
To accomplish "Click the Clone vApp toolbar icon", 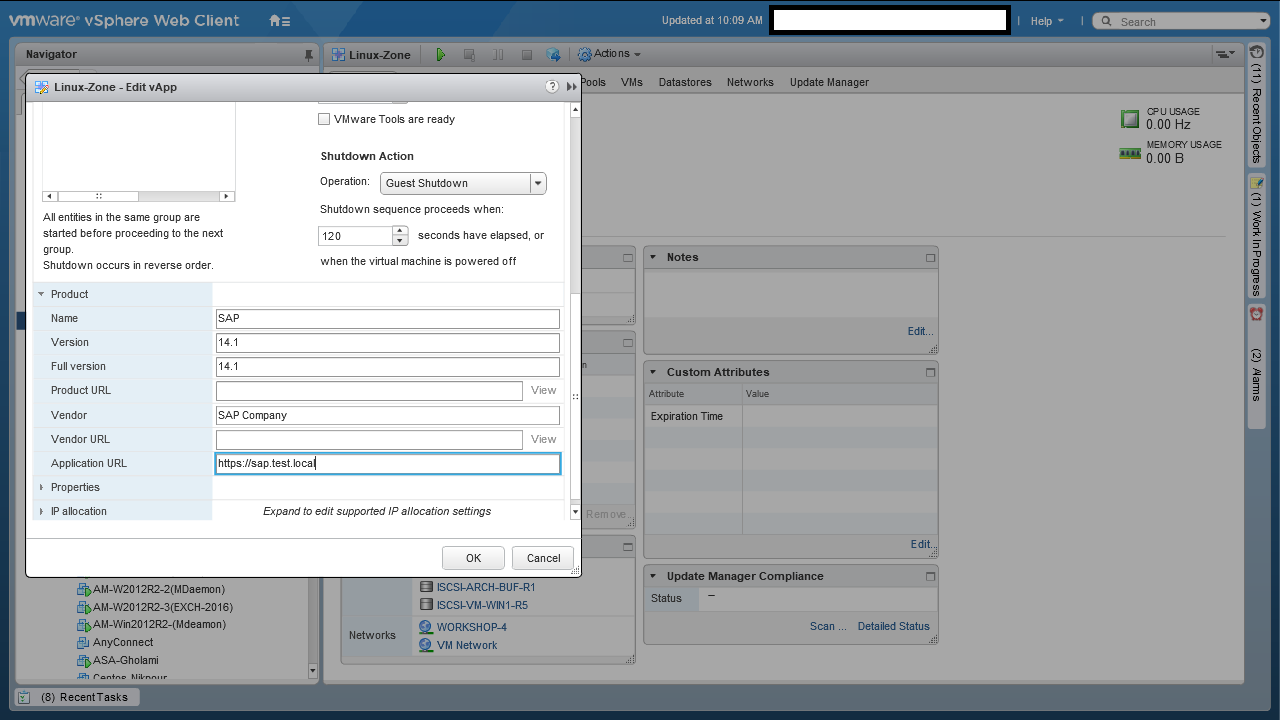I will click(x=554, y=54).
